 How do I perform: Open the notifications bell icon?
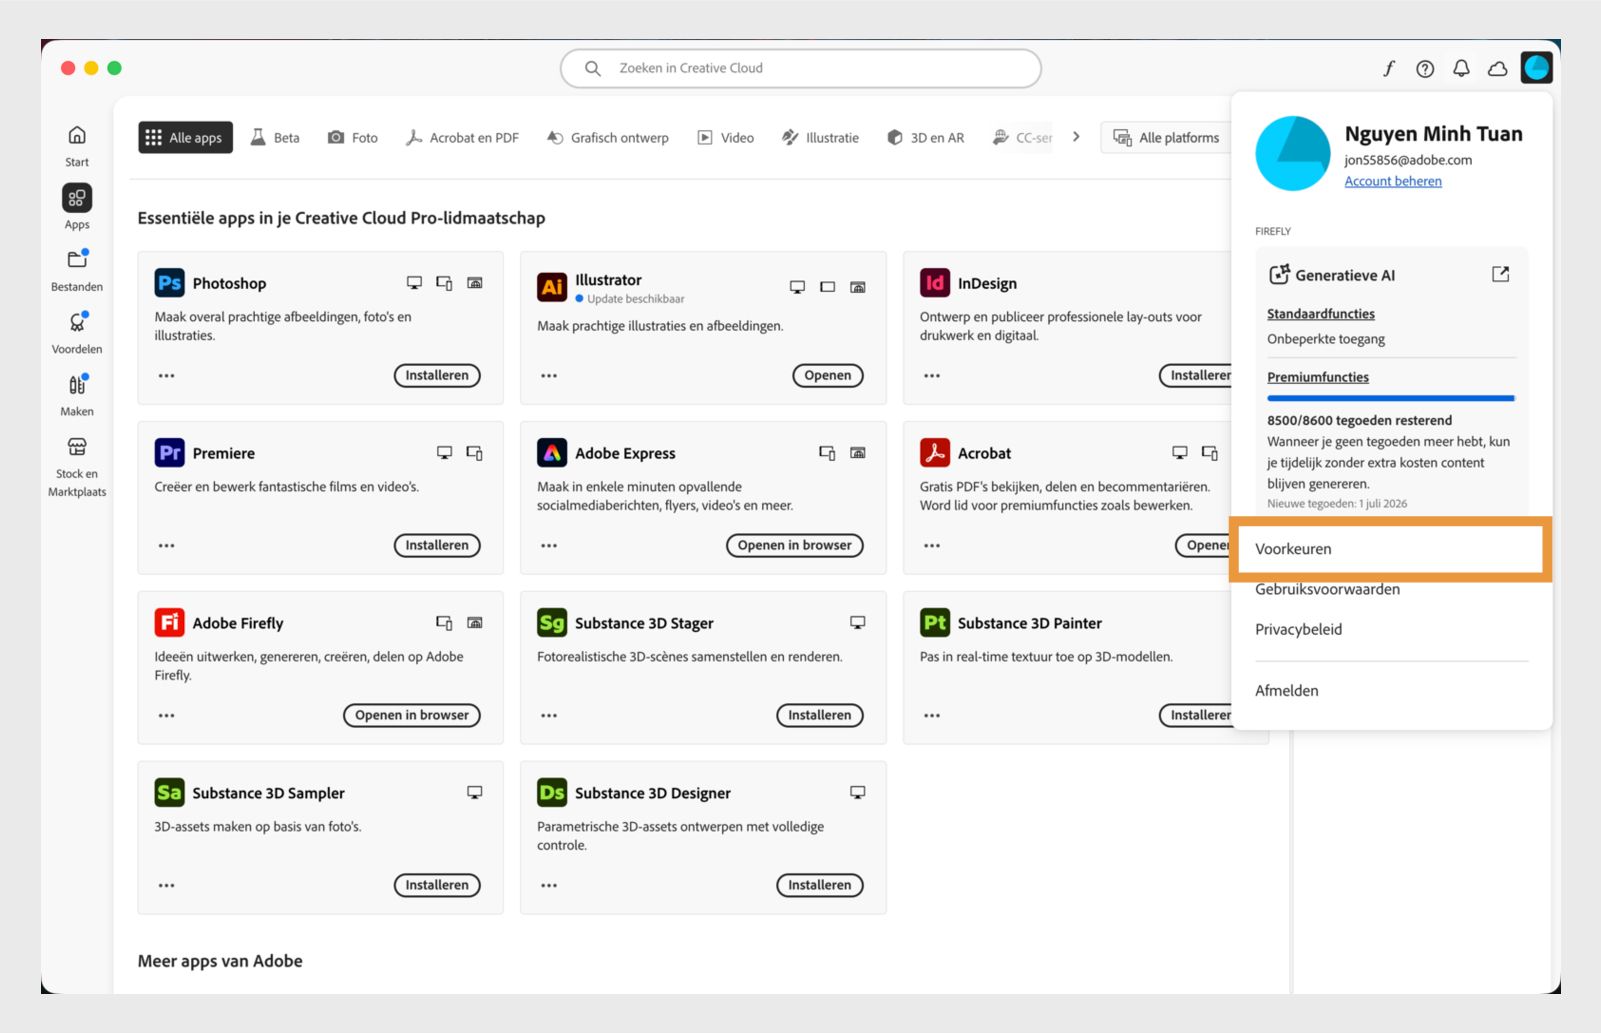coord(1461,68)
